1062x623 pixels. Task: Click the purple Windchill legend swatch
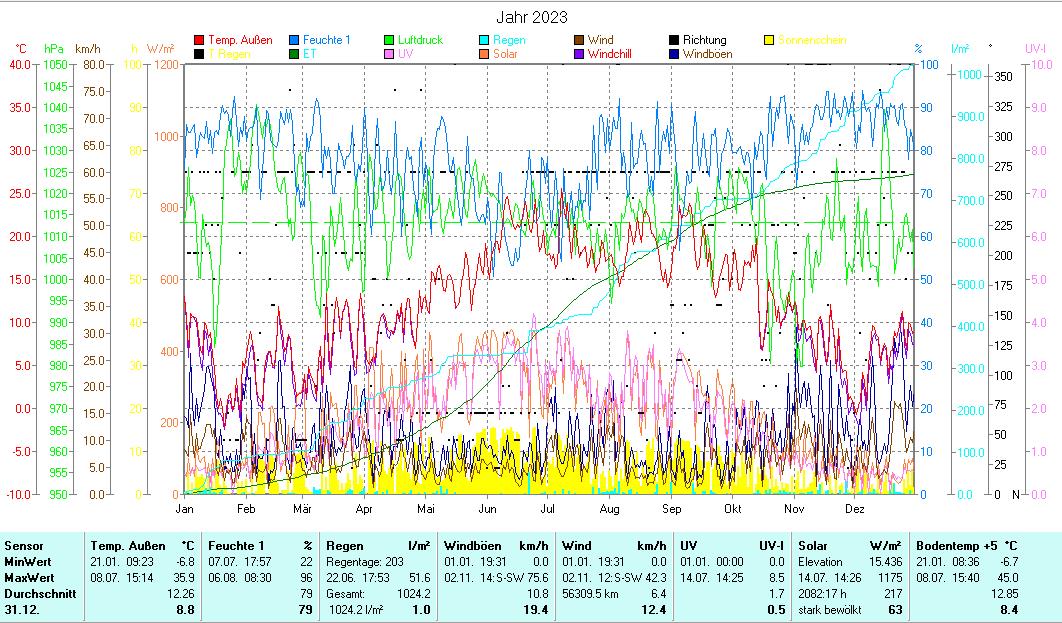click(x=579, y=54)
